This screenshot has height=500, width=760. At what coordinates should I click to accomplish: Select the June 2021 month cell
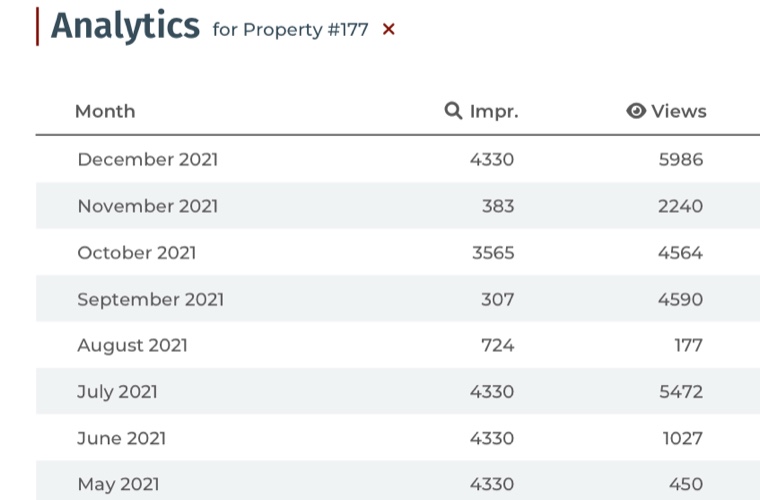pos(121,438)
